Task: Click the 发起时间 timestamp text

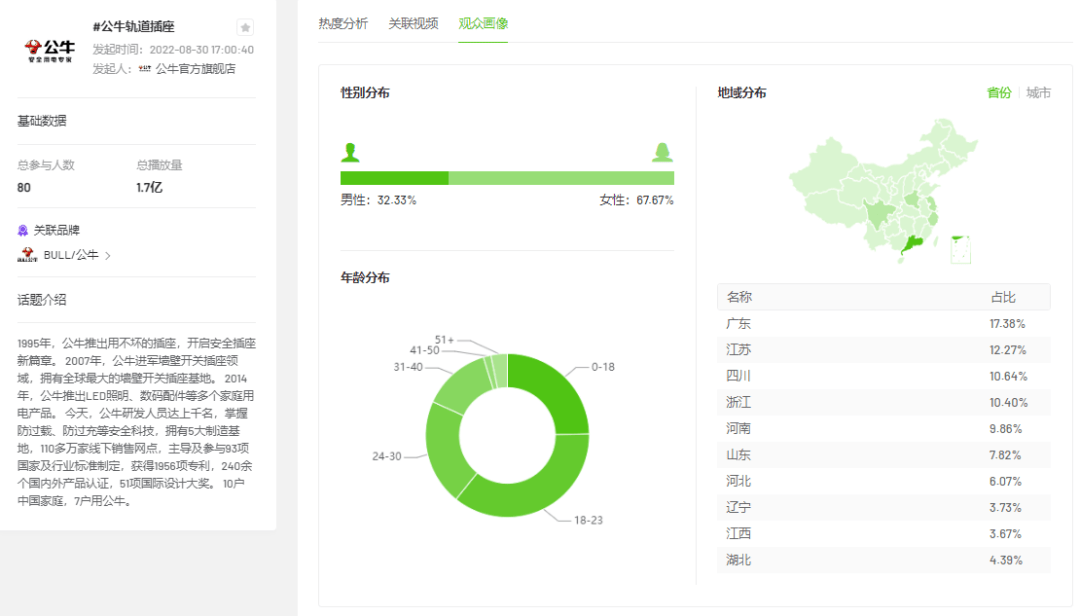Action: click(x=173, y=50)
